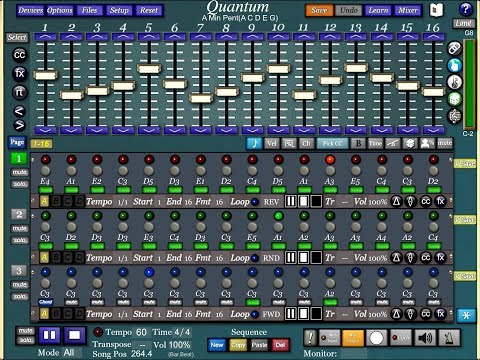Image resolution: width=480 pixels, height=360 pixels.
Task: Select the blue touch hand icon
Action: pos(454,65)
